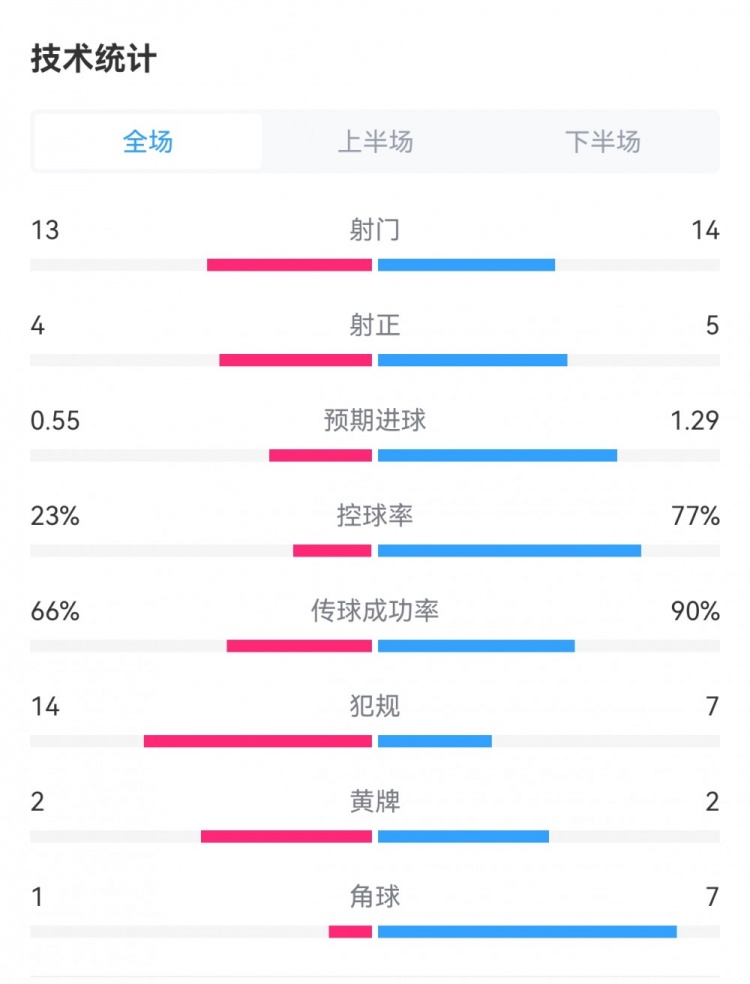Tap the blue 角球 bar
The image size is (750, 984).
(x=527, y=932)
